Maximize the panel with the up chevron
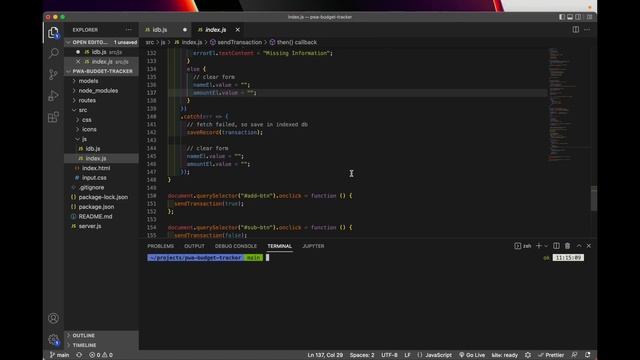The width and height of the screenshot is (640, 360). point(579,246)
